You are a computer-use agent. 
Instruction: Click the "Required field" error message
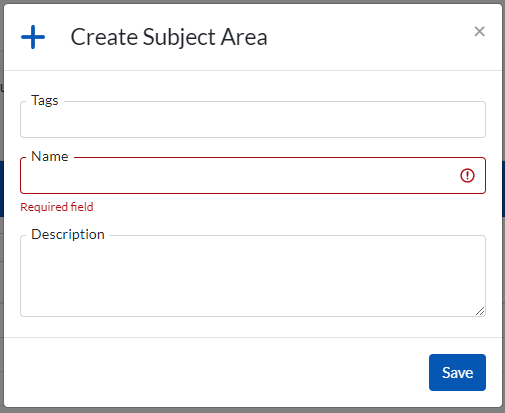tap(57, 207)
